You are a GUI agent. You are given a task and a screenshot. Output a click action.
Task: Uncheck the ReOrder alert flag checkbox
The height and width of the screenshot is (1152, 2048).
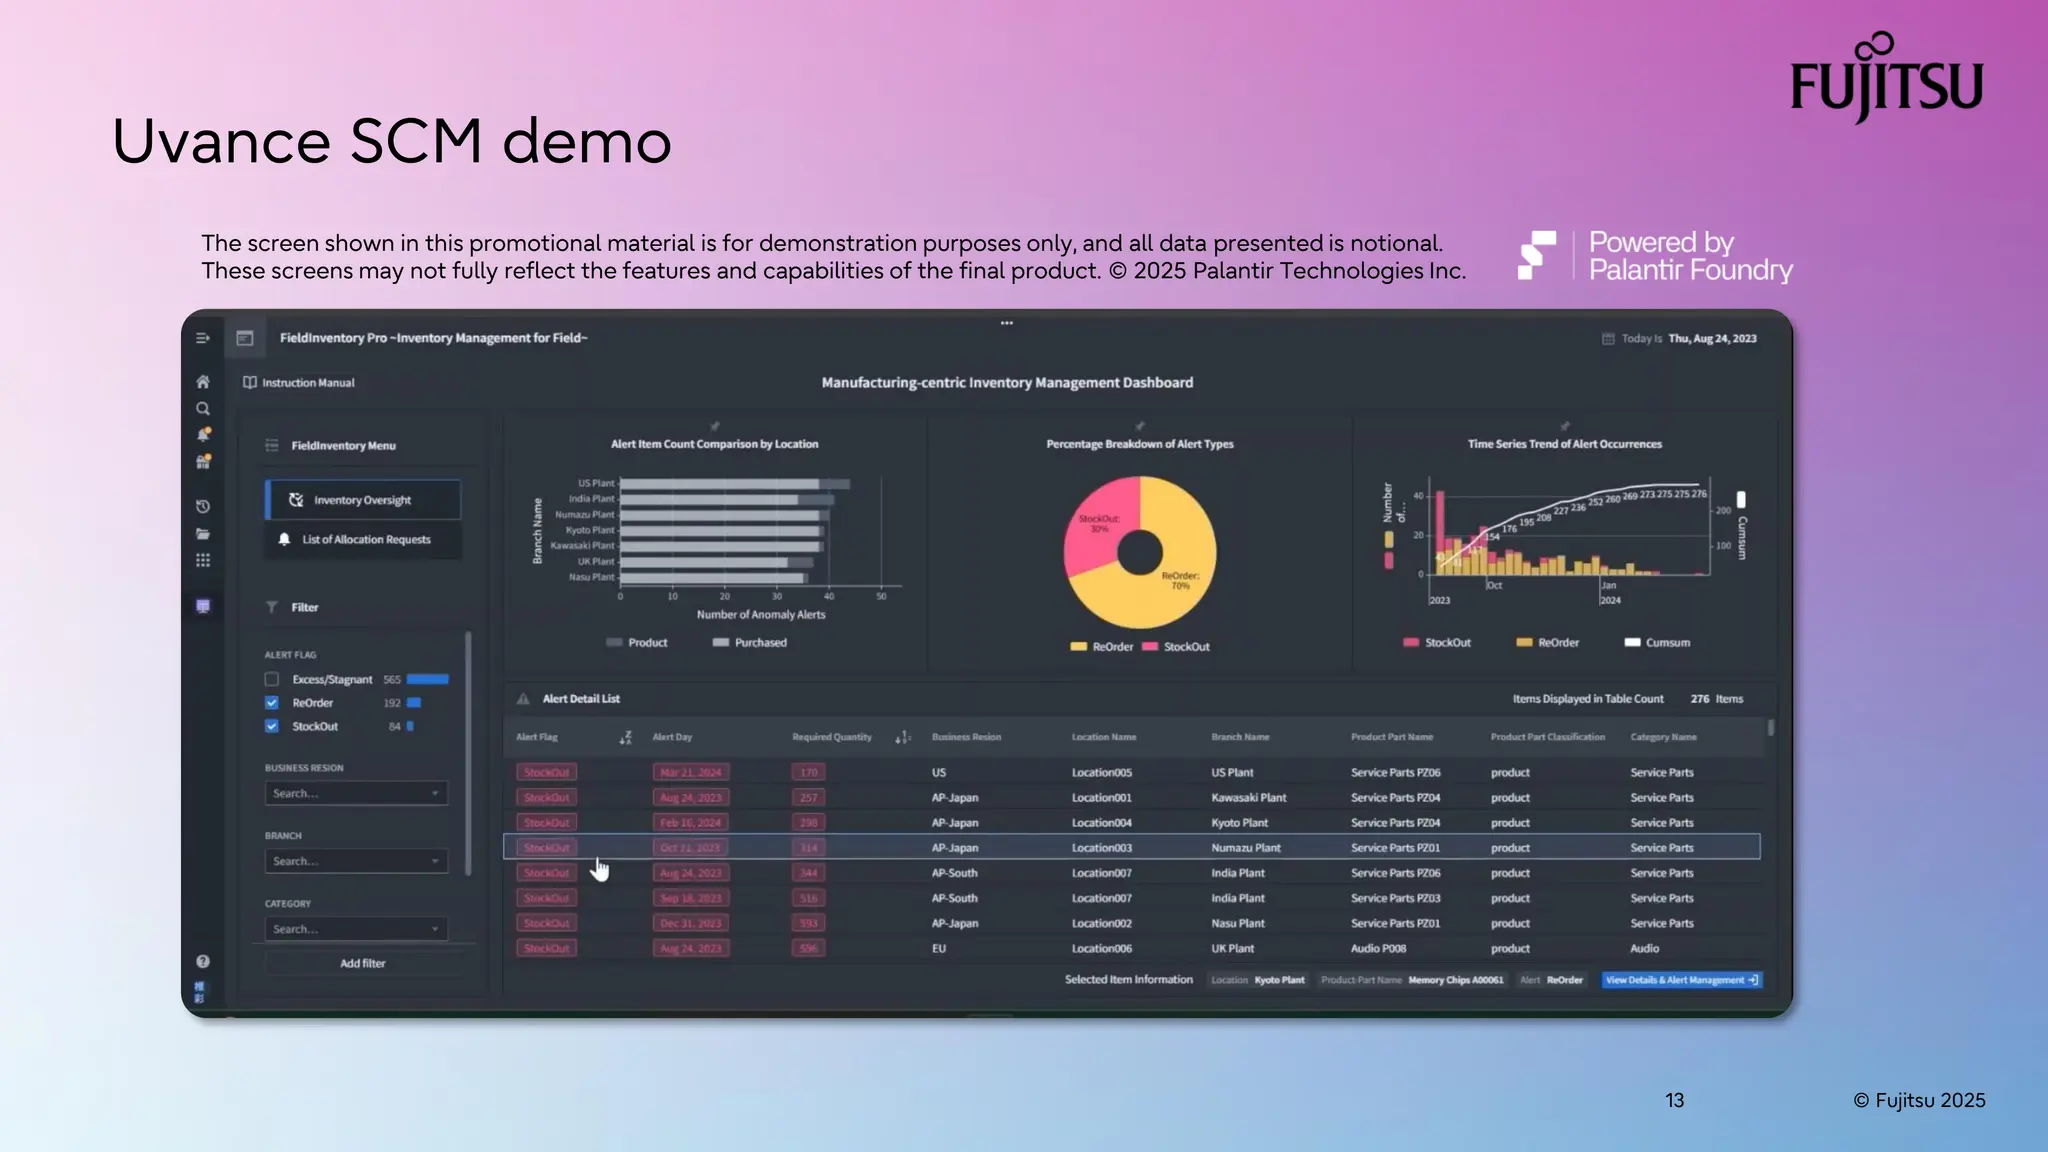click(x=271, y=702)
